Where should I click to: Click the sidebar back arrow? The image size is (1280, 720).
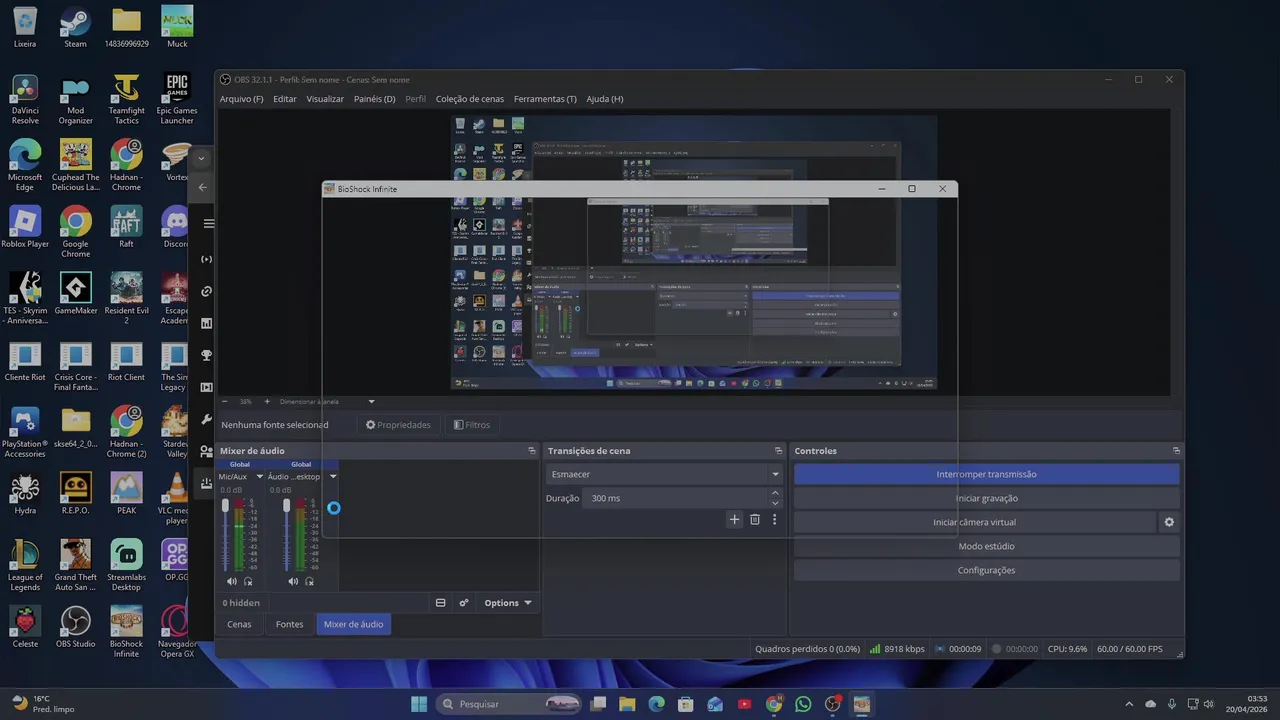[x=203, y=187]
